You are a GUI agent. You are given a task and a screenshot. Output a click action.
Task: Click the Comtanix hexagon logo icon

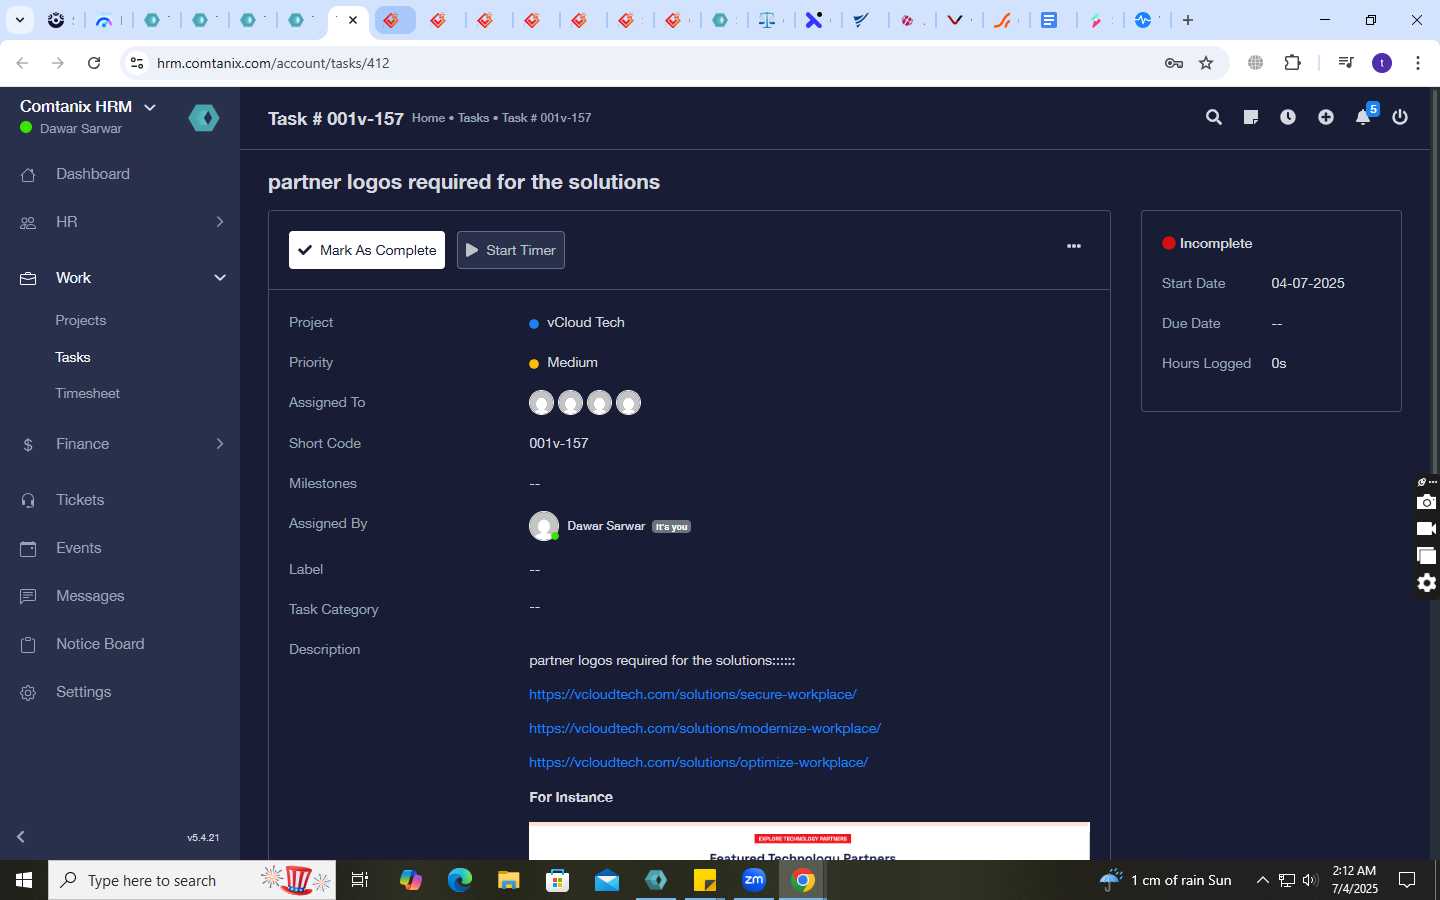tap(204, 118)
